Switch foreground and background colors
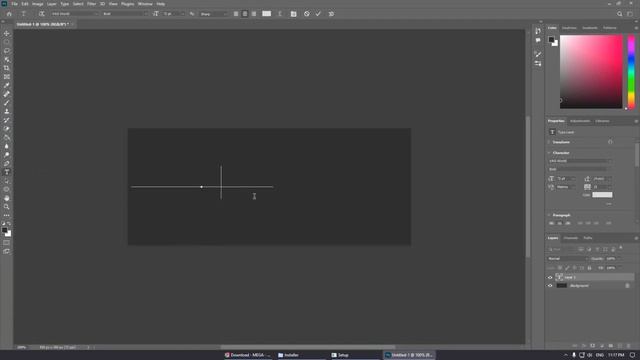Viewport: 640px width, 360px height. click(x=8, y=224)
